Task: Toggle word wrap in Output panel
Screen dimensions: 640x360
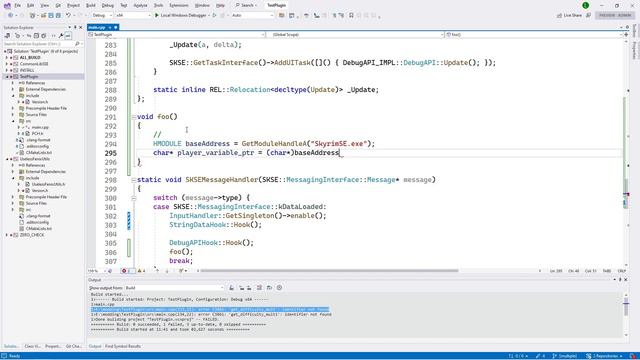Action: (x=269, y=288)
